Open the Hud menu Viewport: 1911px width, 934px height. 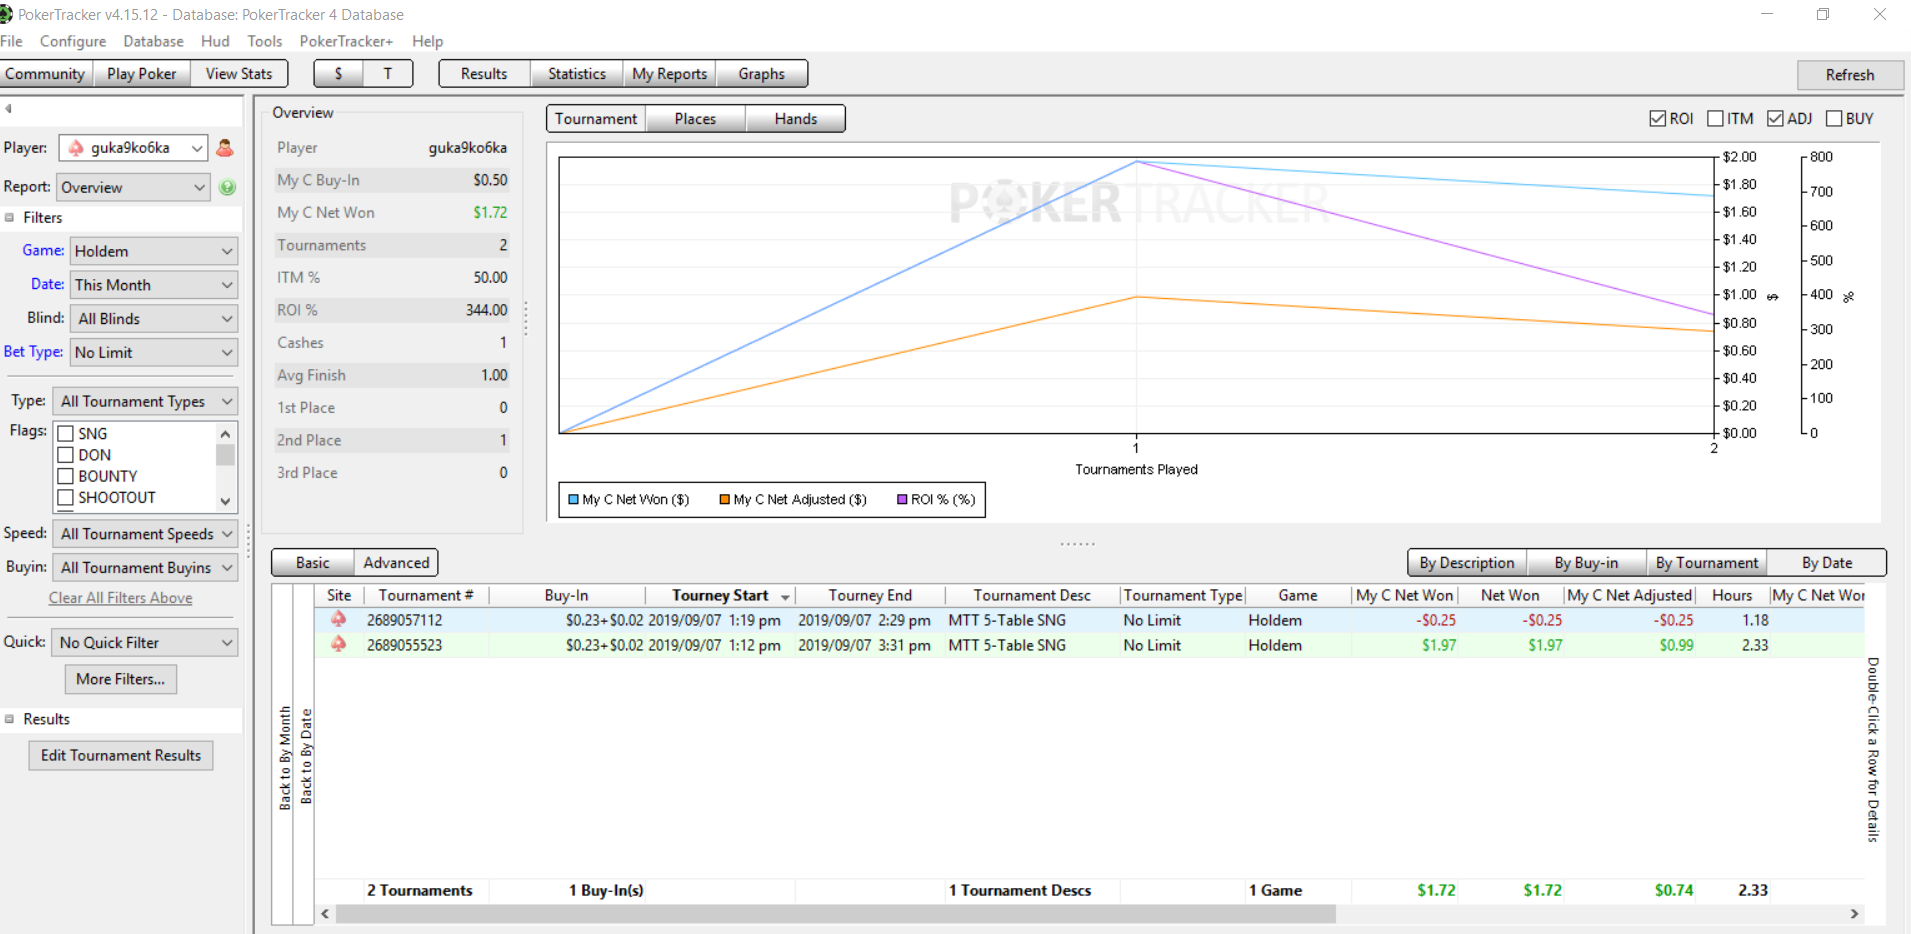pos(215,41)
